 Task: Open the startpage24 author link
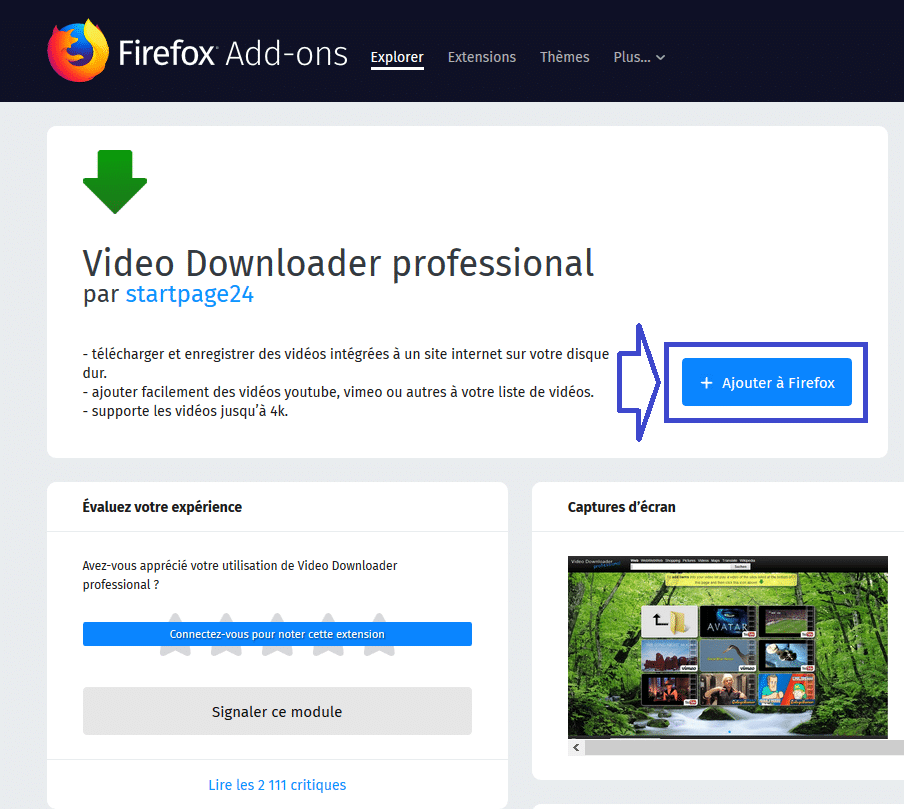(x=190, y=294)
